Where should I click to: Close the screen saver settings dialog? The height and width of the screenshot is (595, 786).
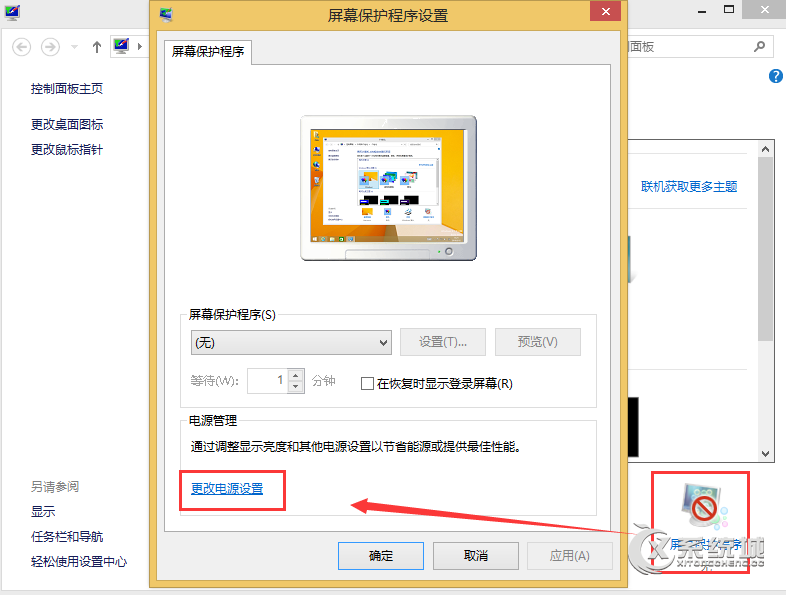coord(606,12)
